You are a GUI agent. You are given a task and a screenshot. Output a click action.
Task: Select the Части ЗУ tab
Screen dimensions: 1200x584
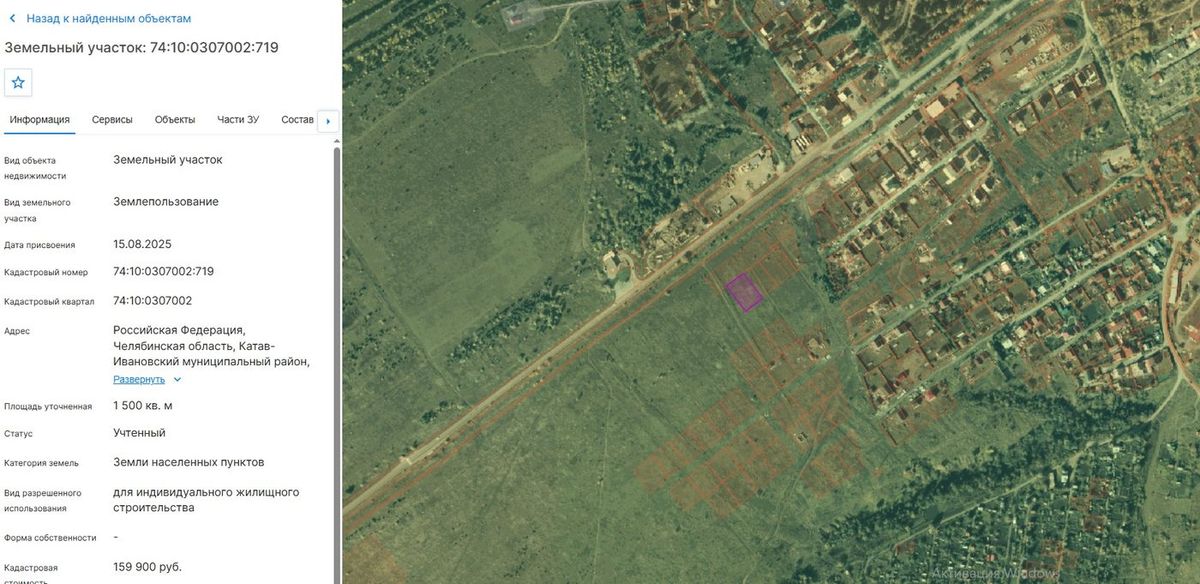point(238,120)
